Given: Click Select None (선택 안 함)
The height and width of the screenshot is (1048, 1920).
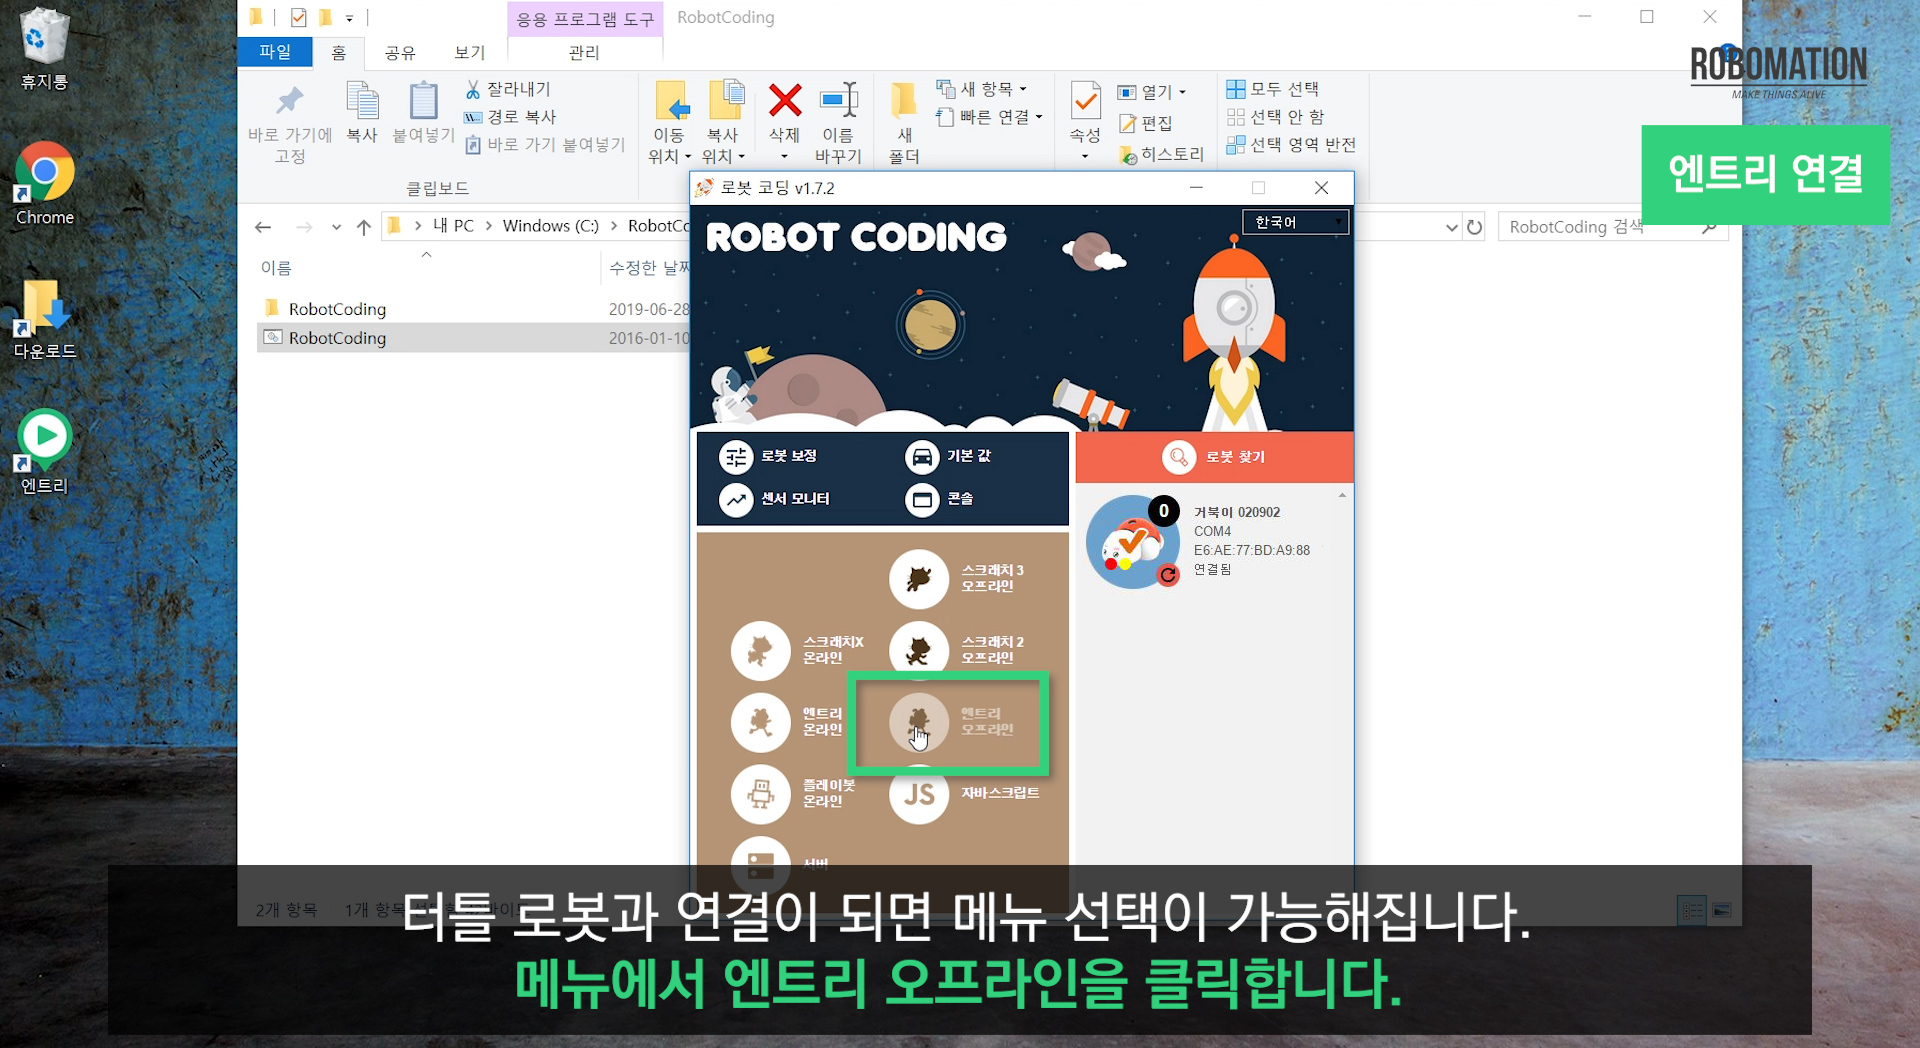Looking at the screenshot, I should (x=1275, y=117).
